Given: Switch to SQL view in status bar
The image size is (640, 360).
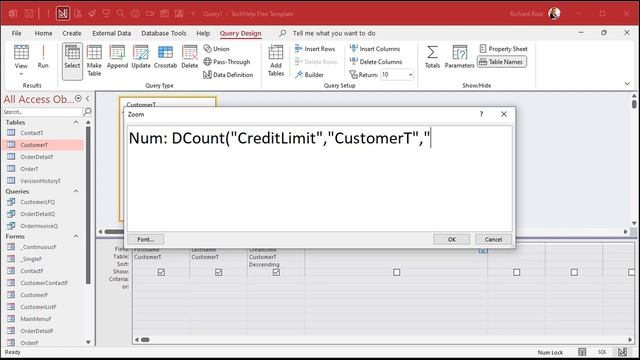Looking at the screenshot, I should [602, 352].
